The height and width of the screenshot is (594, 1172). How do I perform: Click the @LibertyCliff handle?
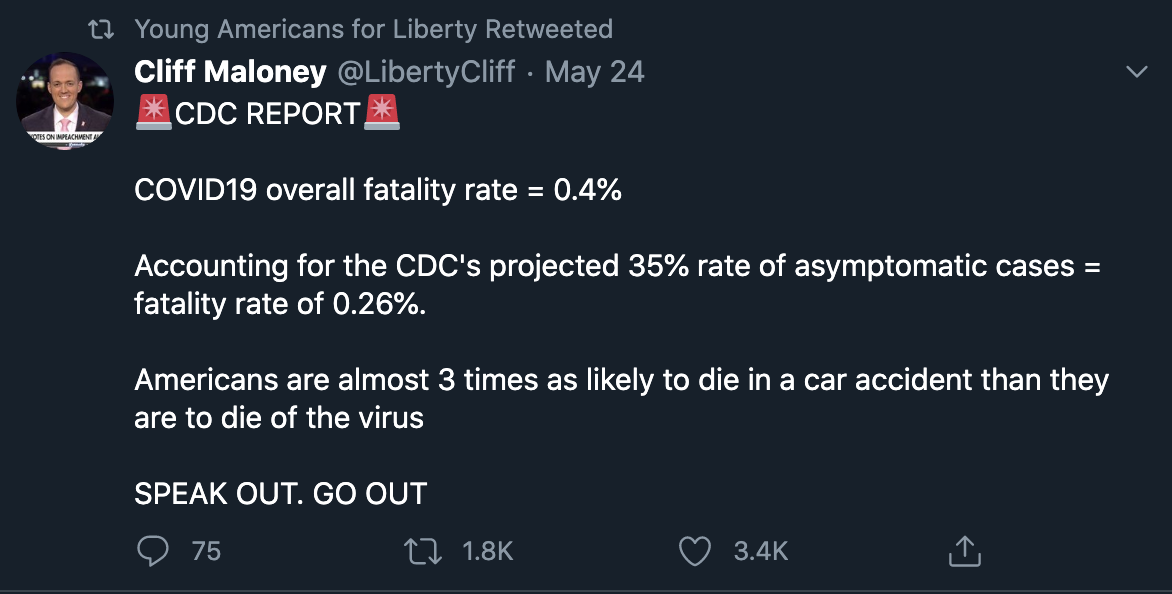pyautogui.click(x=426, y=72)
